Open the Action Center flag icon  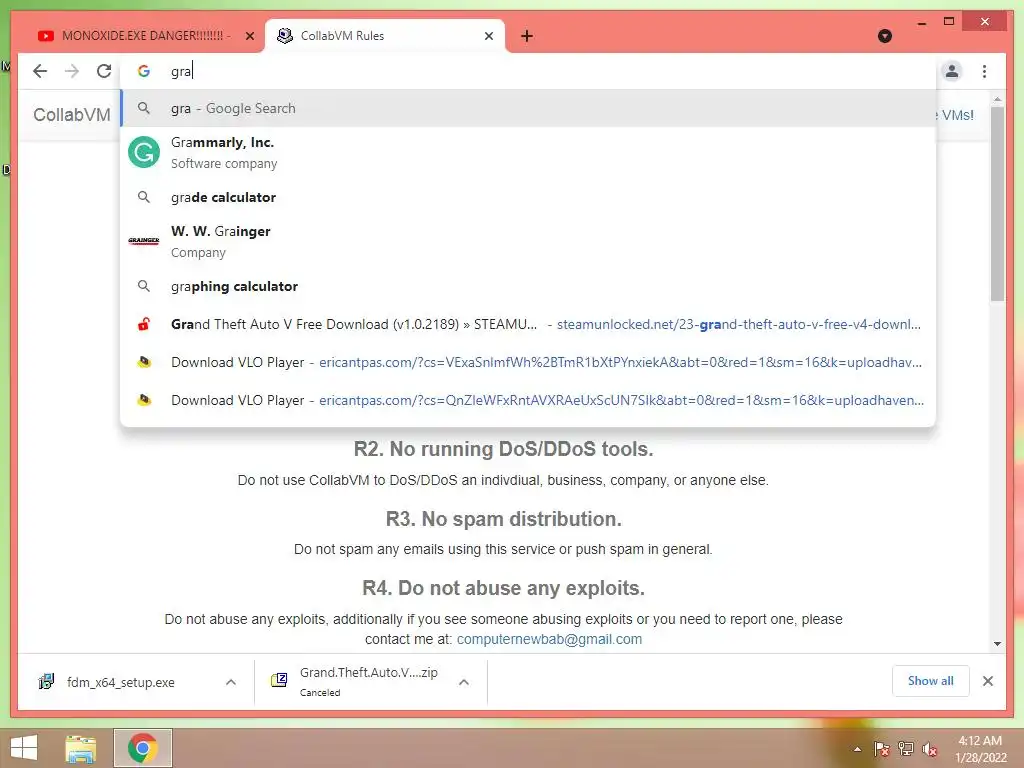(881, 749)
